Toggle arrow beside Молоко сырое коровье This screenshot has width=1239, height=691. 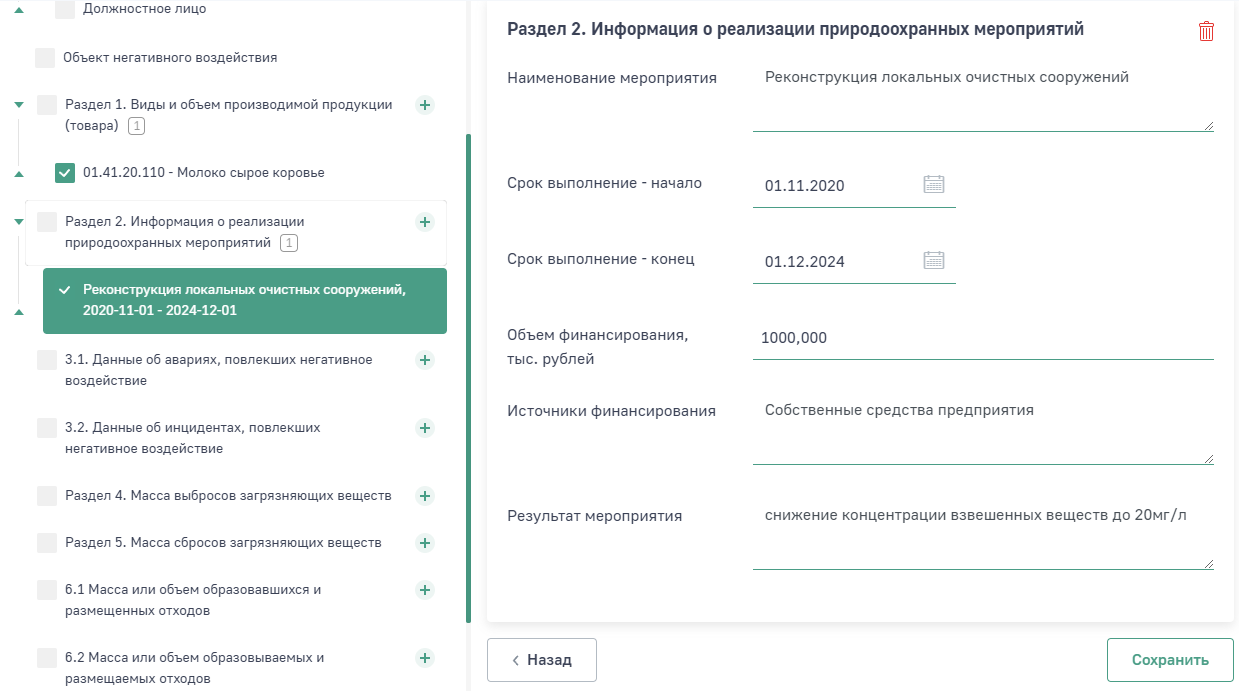[18, 174]
